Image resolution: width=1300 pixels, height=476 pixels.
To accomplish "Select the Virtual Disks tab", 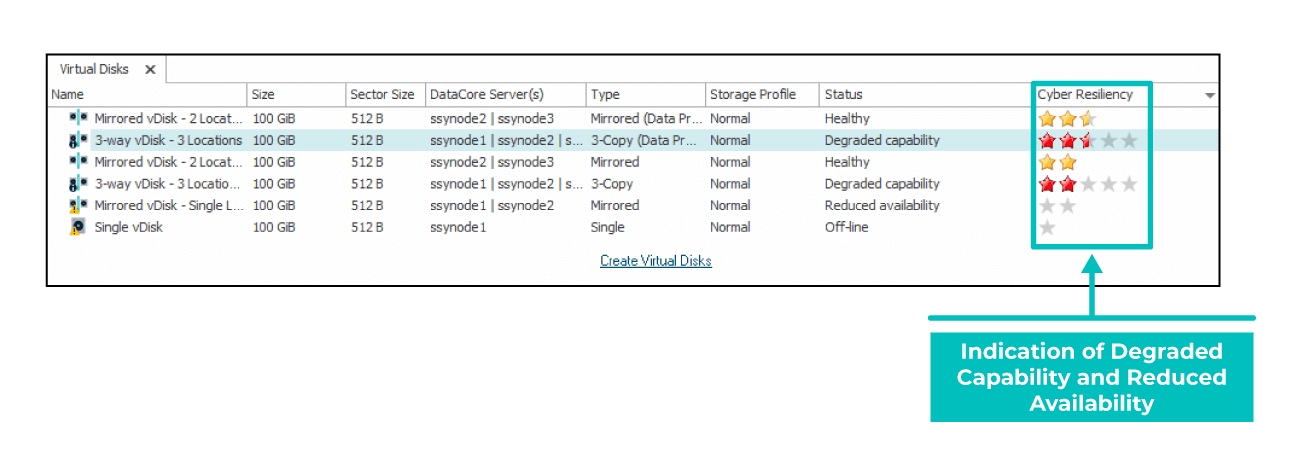I will (x=94, y=69).
